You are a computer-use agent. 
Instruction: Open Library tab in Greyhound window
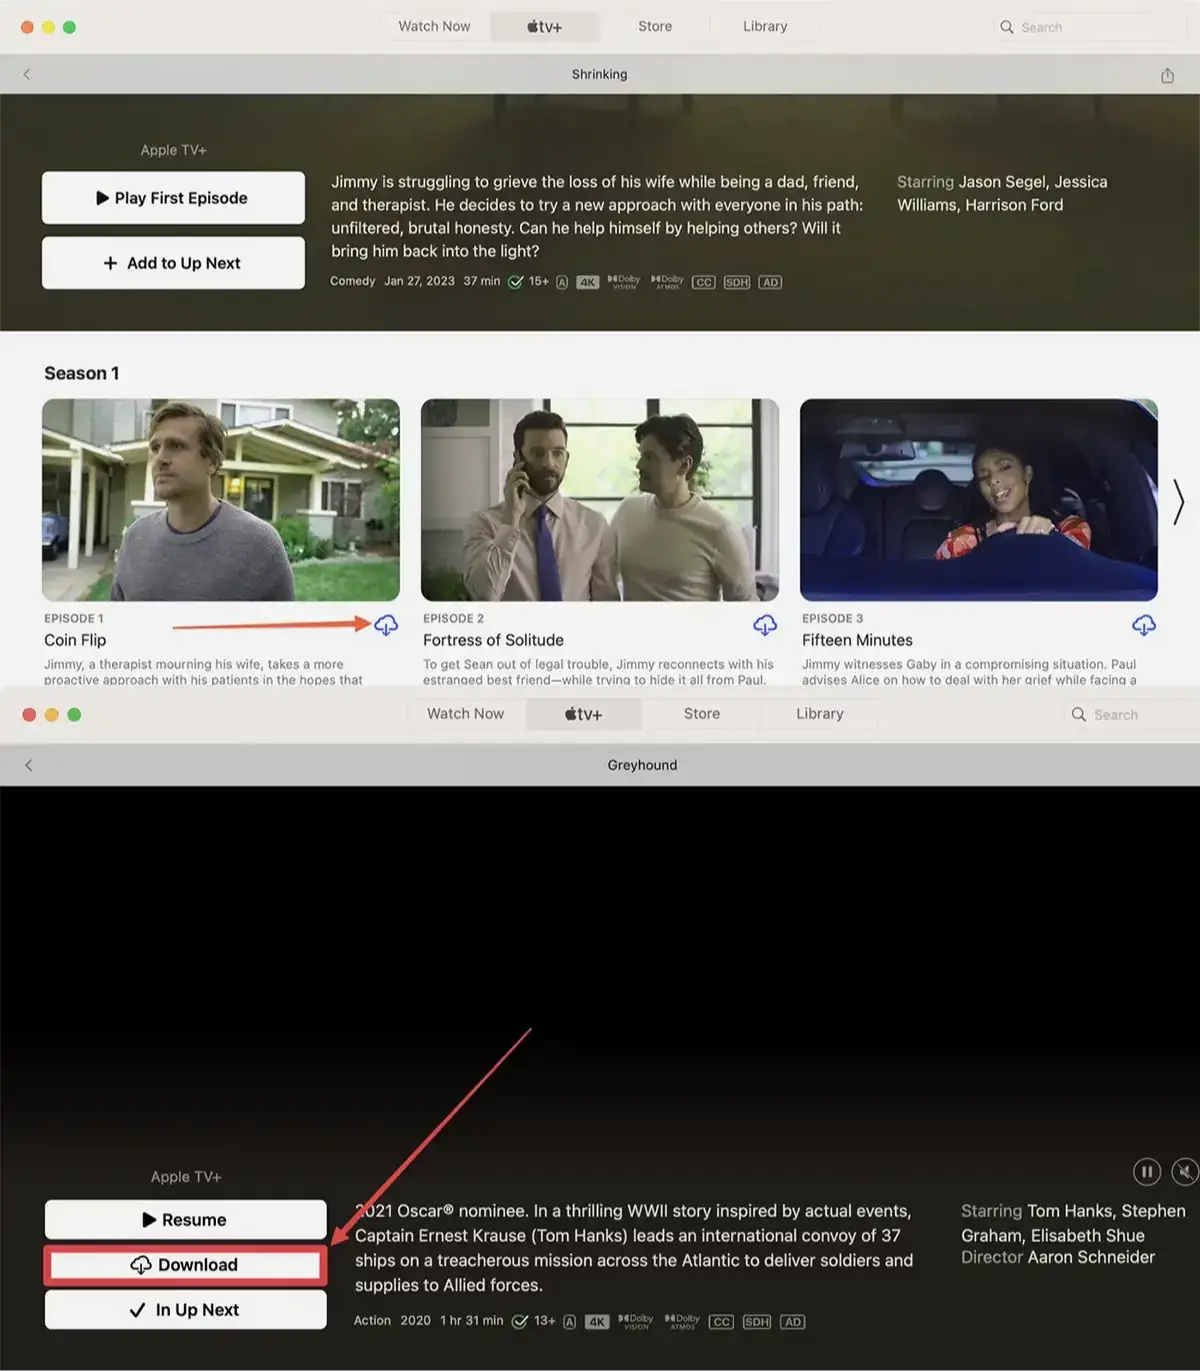(x=820, y=713)
